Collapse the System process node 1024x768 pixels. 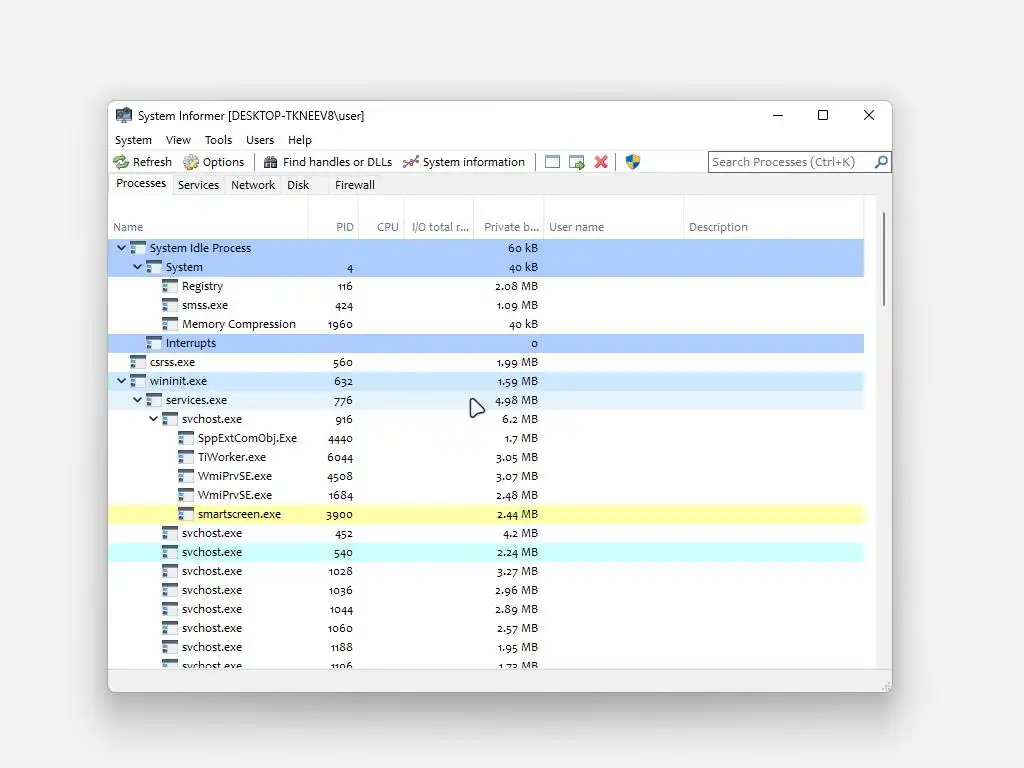(137, 267)
